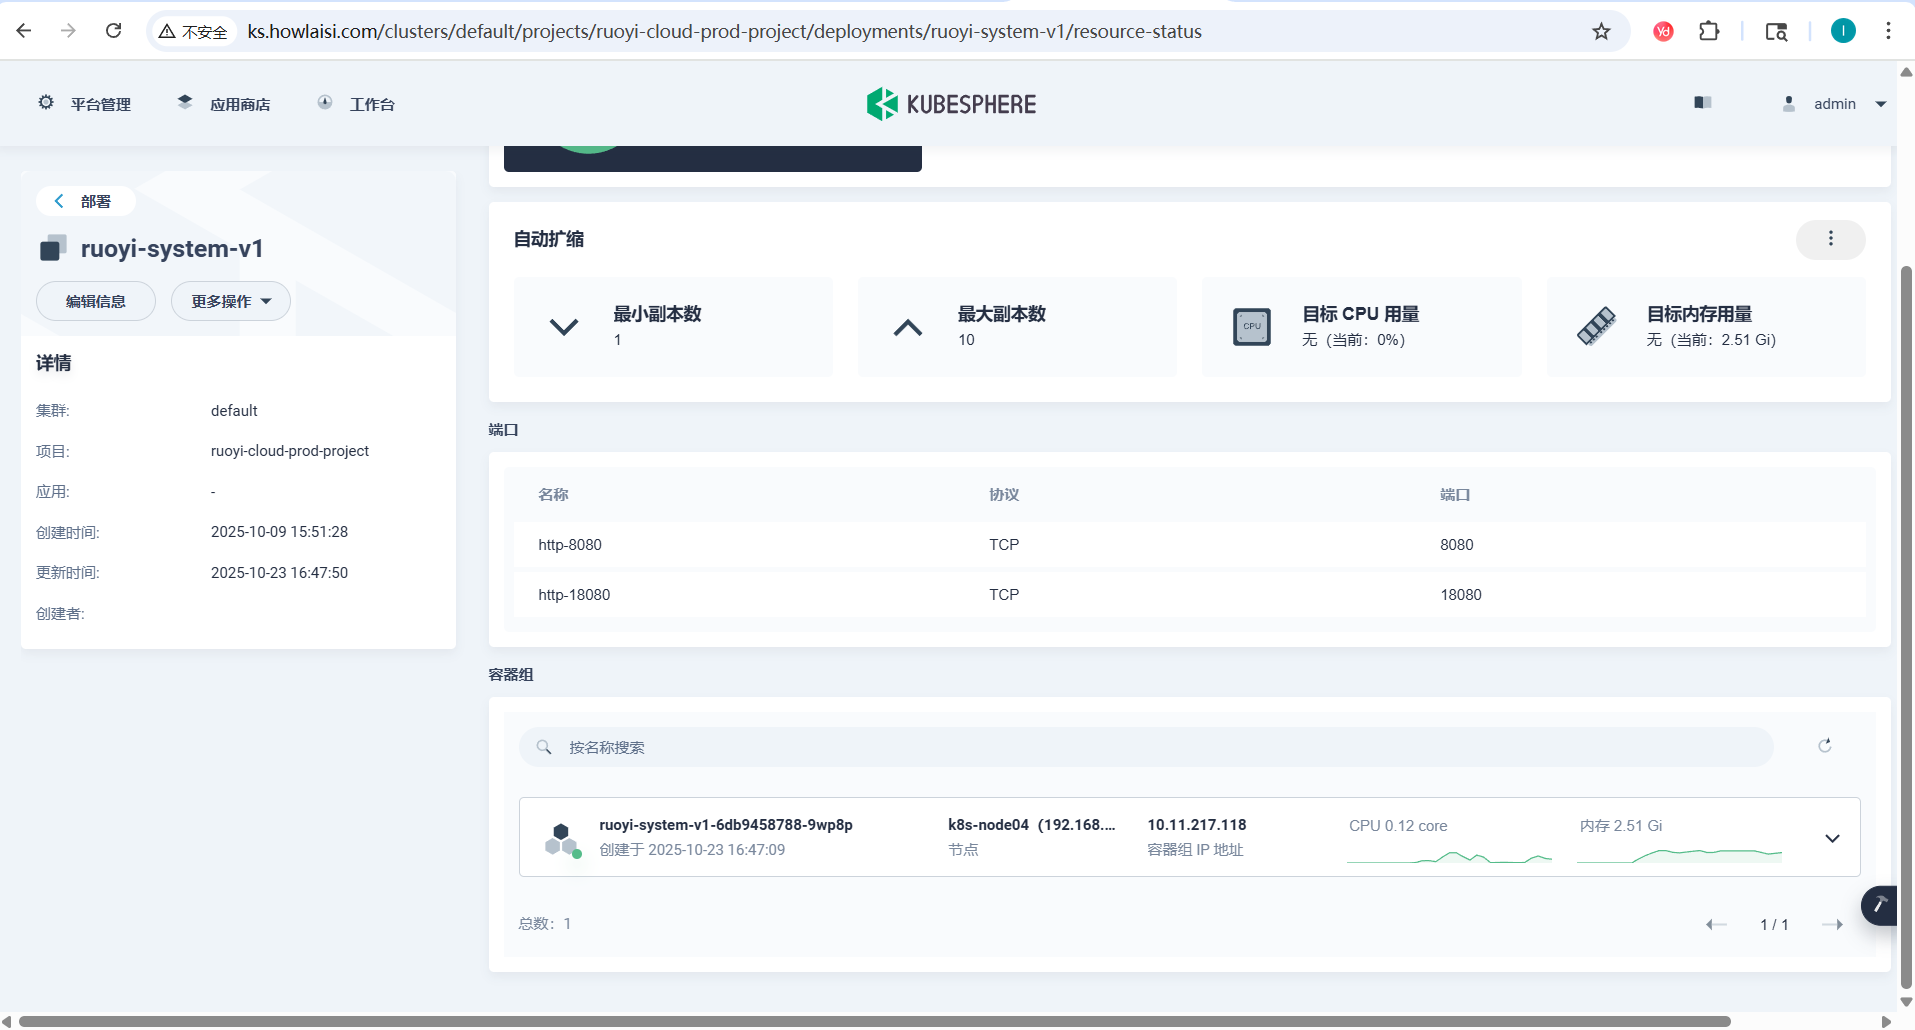Image resolution: width=1915 pixels, height=1030 pixels.
Task: Click the theme switcher icon beside admin
Action: click(1703, 103)
